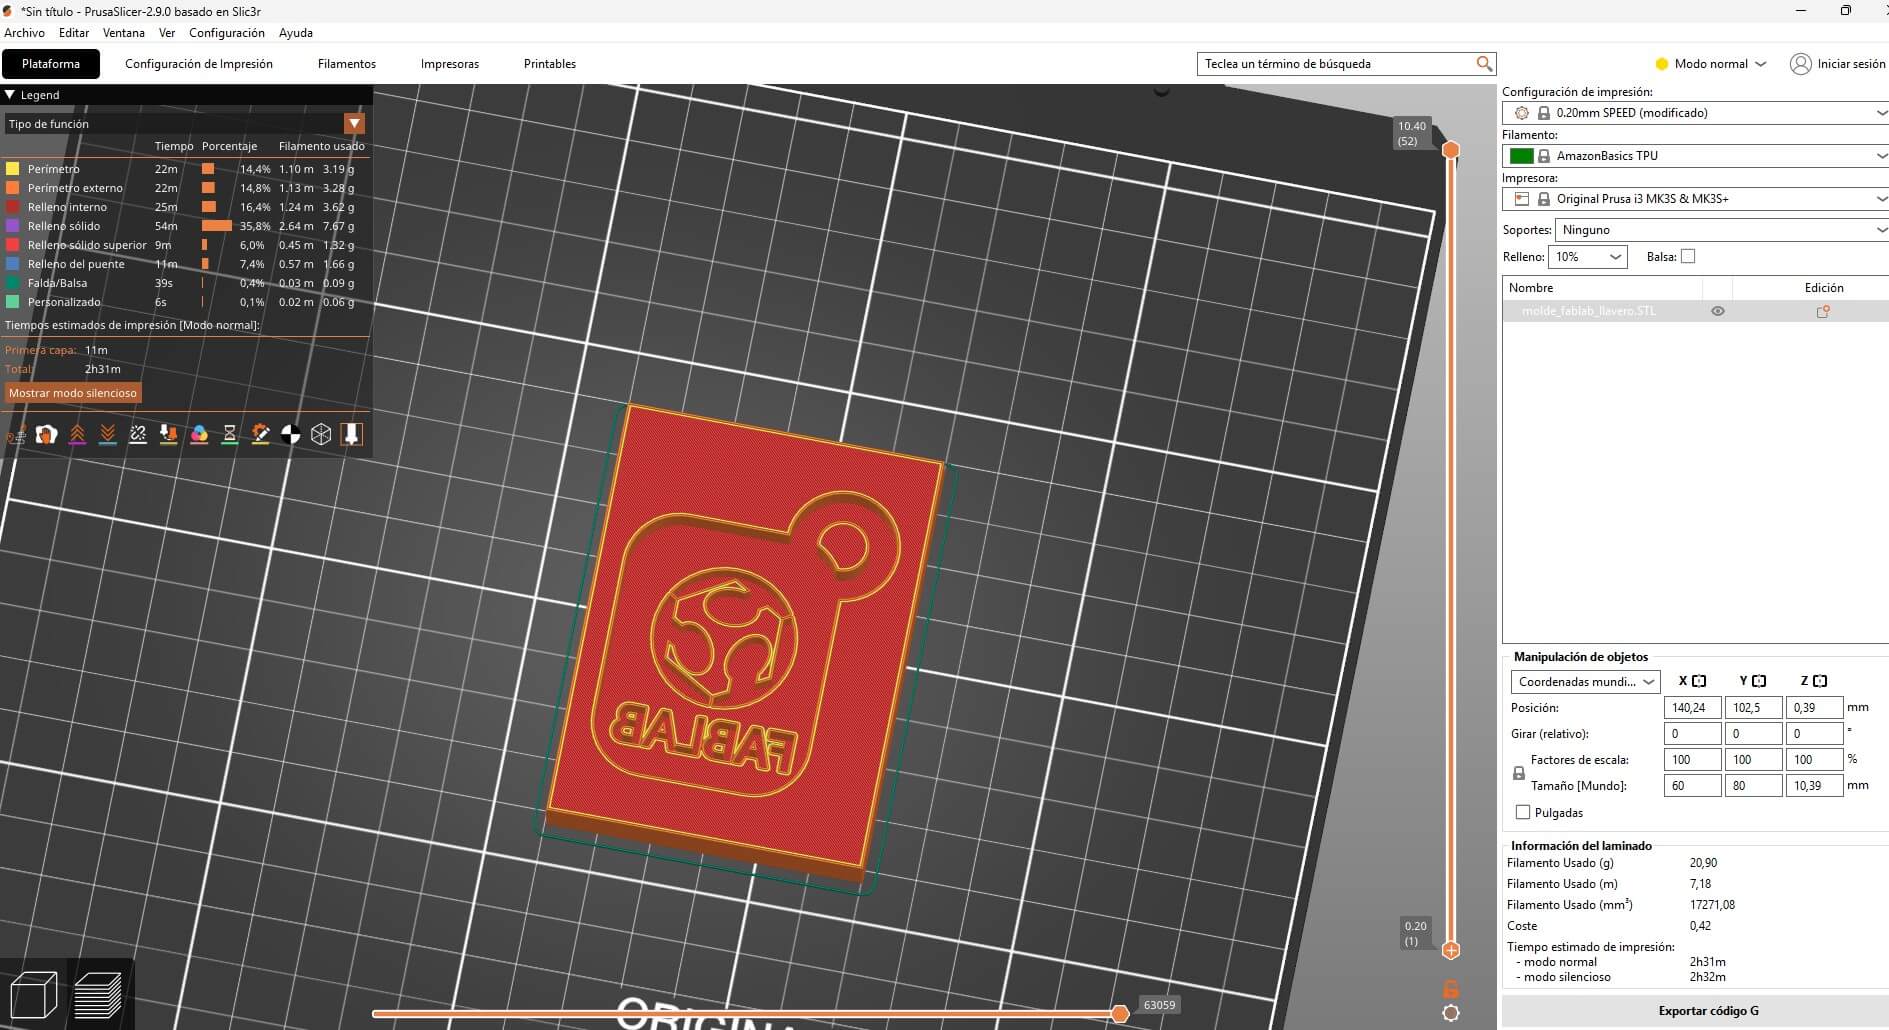Click search magnifier icon
The height and width of the screenshot is (1030, 1889).
[1484, 64]
